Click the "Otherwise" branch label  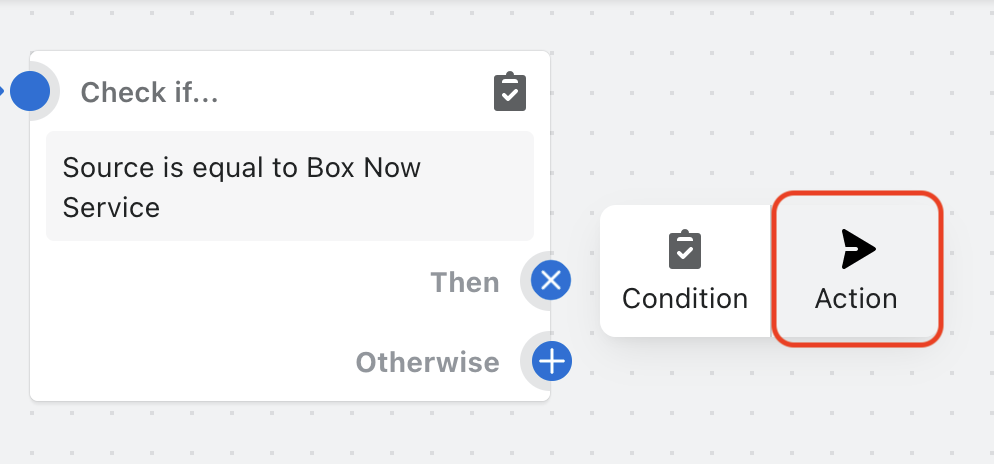[427, 361]
